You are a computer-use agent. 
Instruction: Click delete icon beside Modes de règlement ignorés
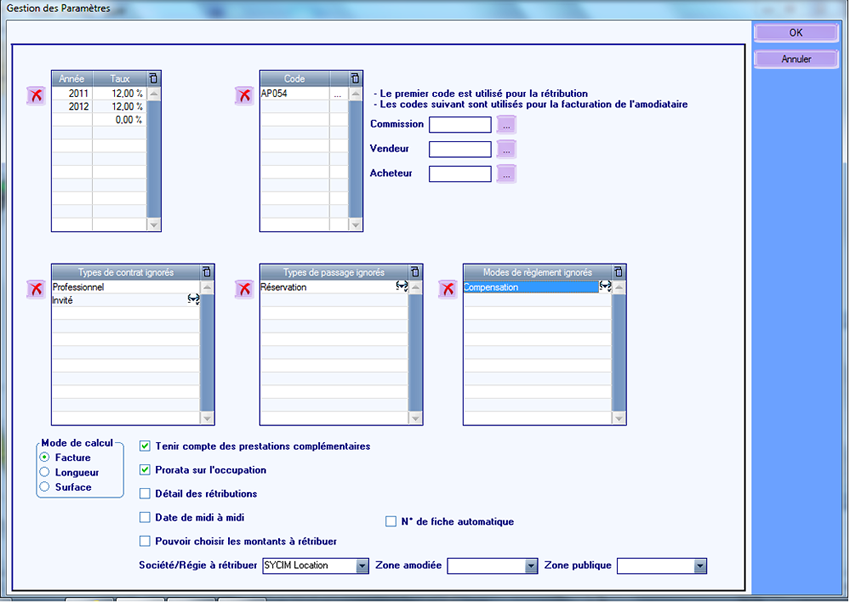click(447, 289)
